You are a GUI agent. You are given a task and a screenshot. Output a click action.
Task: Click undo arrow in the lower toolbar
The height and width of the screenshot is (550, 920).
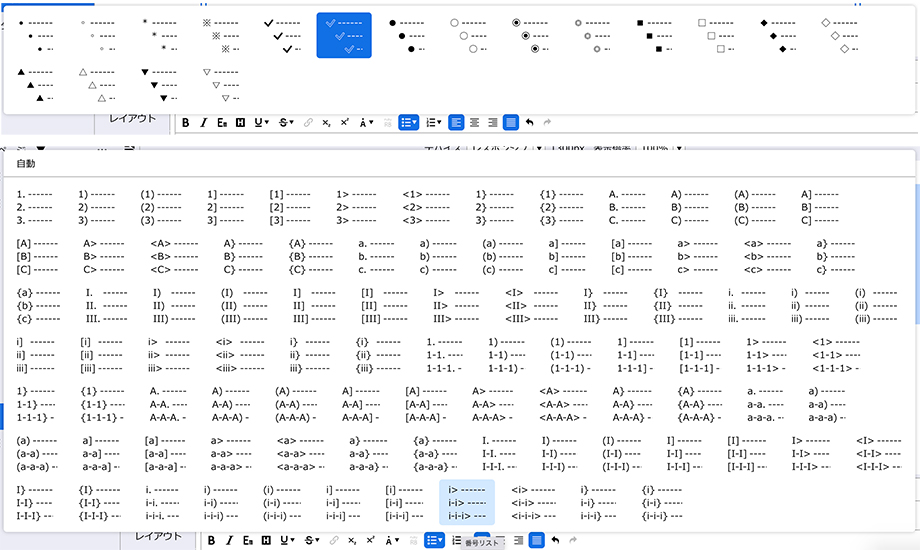[x=555, y=540]
